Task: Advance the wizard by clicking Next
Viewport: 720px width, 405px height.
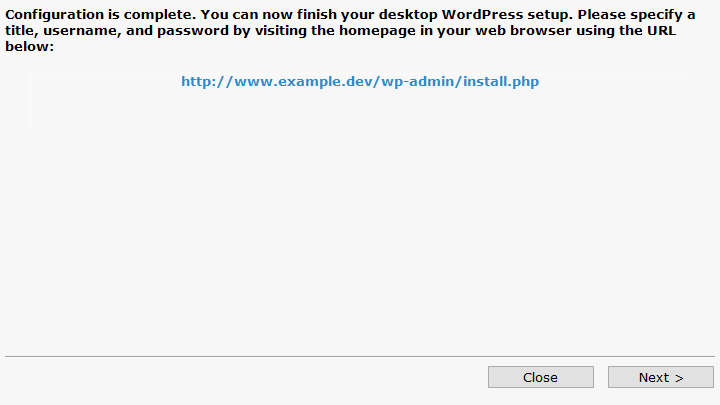Action: tap(661, 377)
